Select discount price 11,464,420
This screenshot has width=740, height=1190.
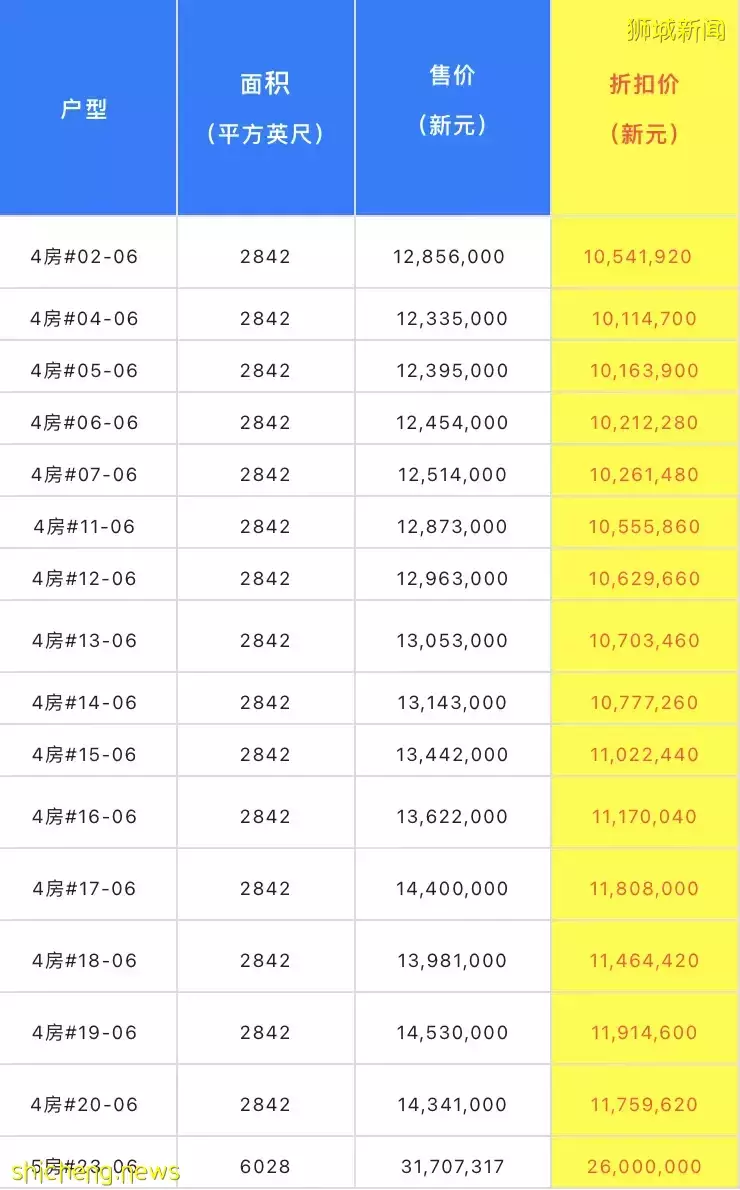(644, 961)
